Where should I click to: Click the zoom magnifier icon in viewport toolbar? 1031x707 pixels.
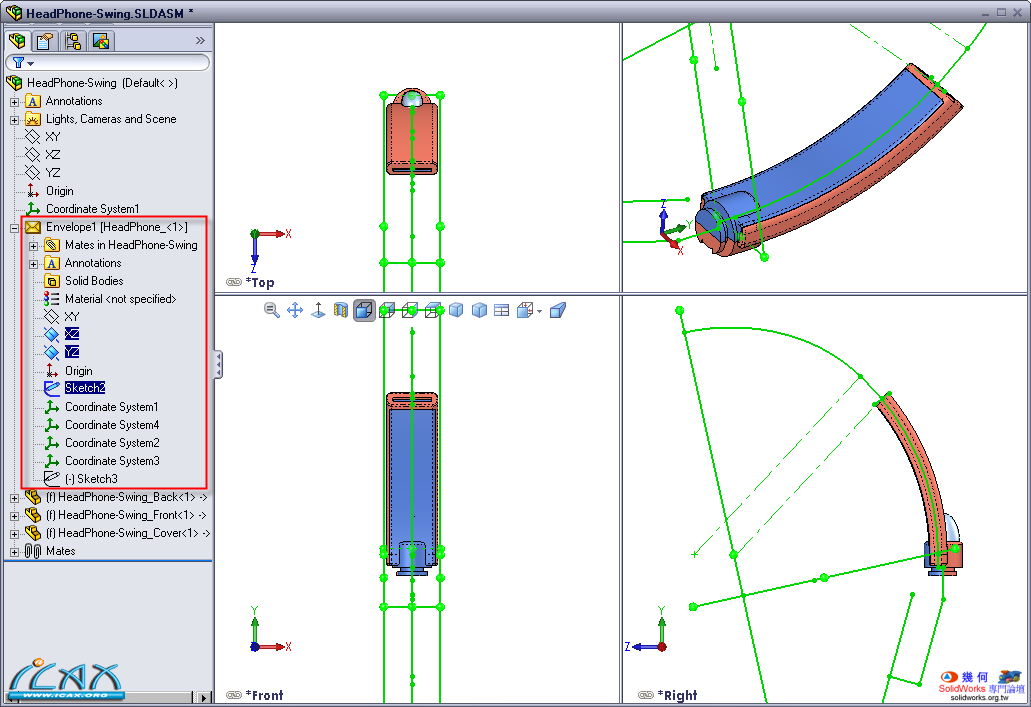271,311
